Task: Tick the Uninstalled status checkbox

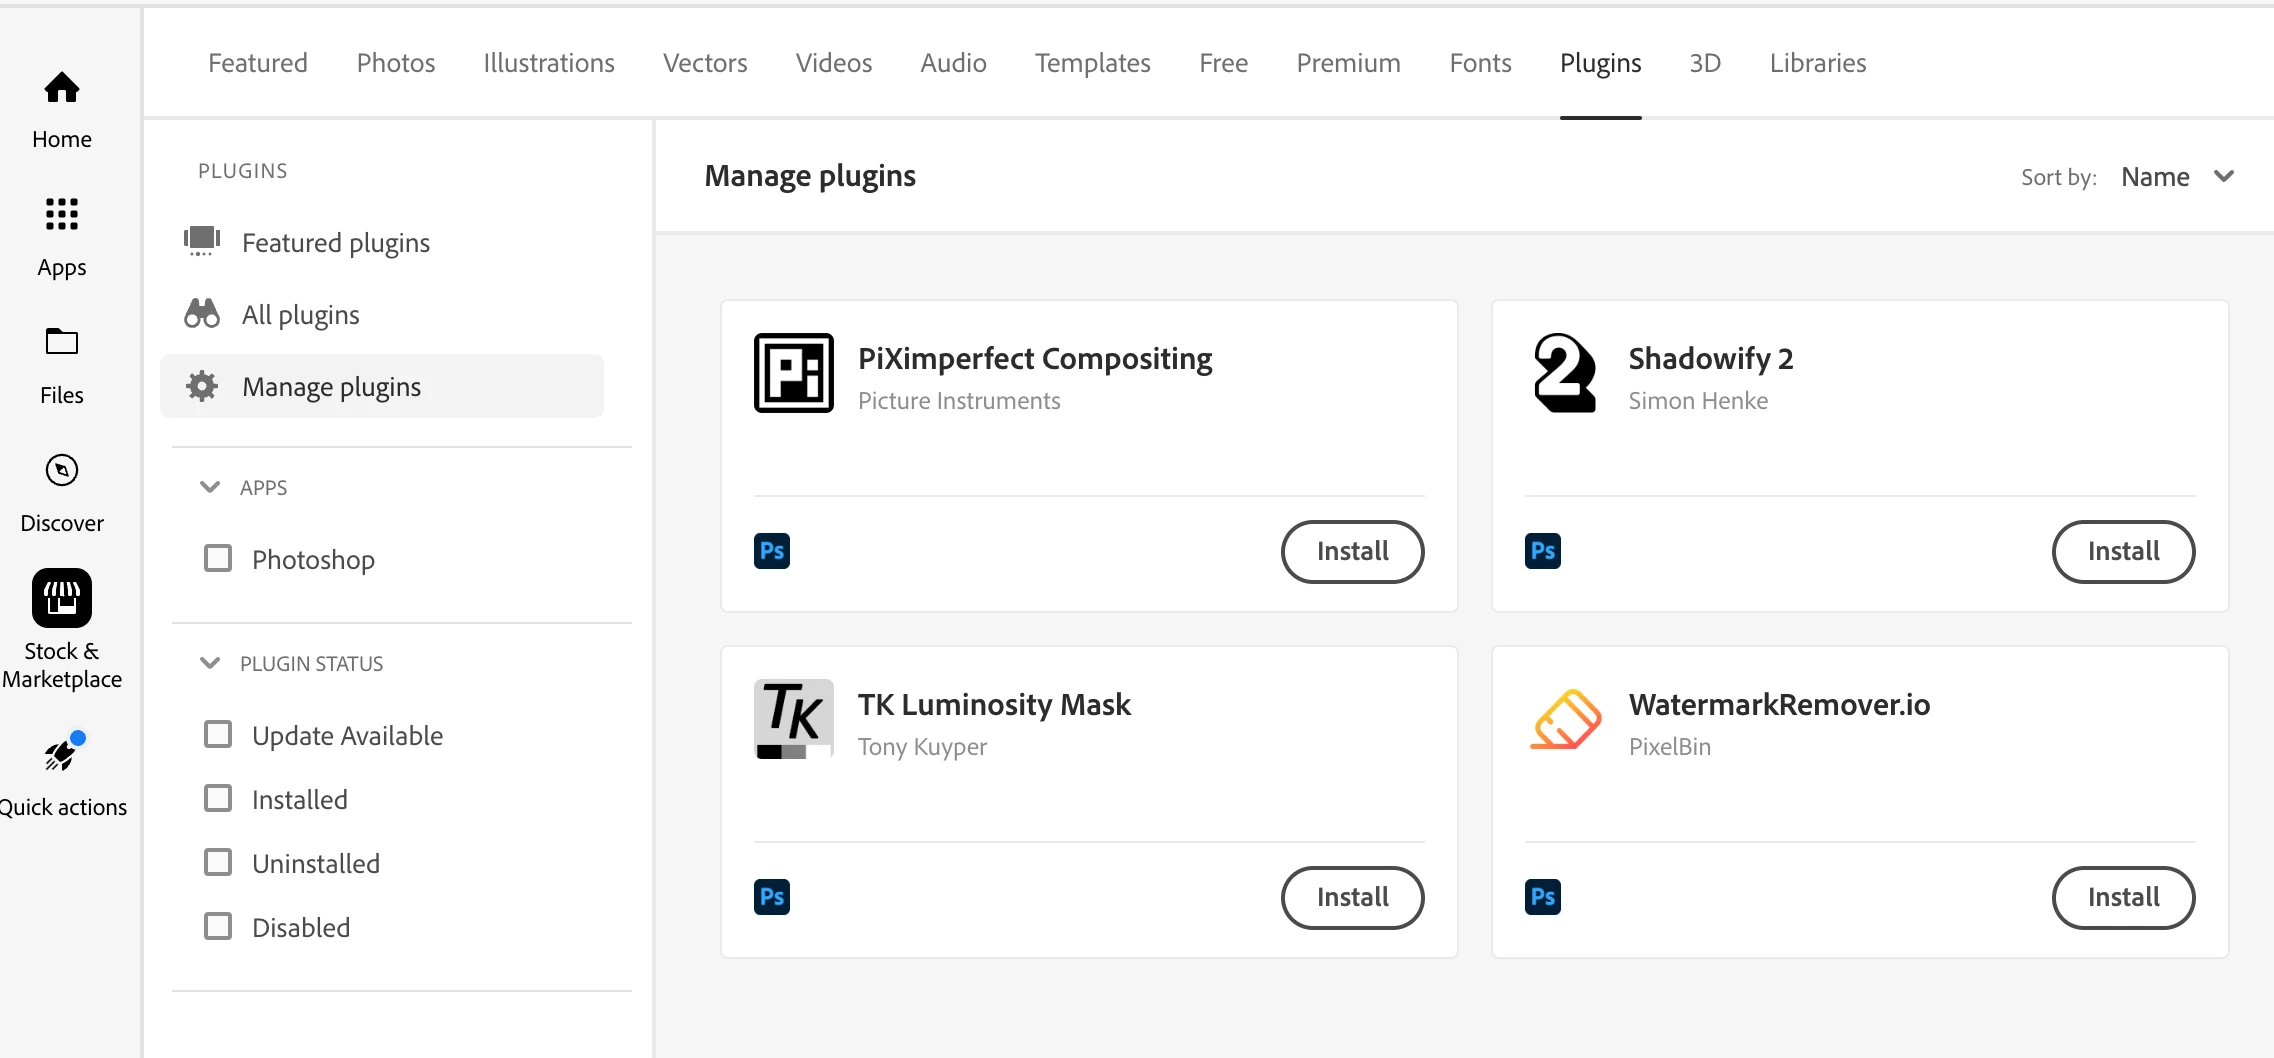Action: point(218,862)
